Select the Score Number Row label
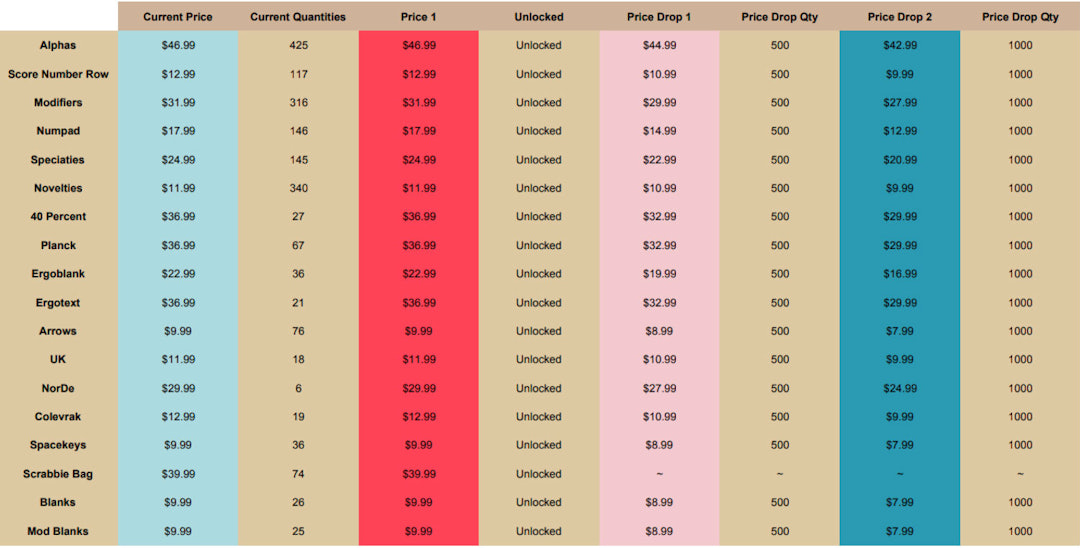This screenshot has height=548, width=1080. tap(58, 74)
